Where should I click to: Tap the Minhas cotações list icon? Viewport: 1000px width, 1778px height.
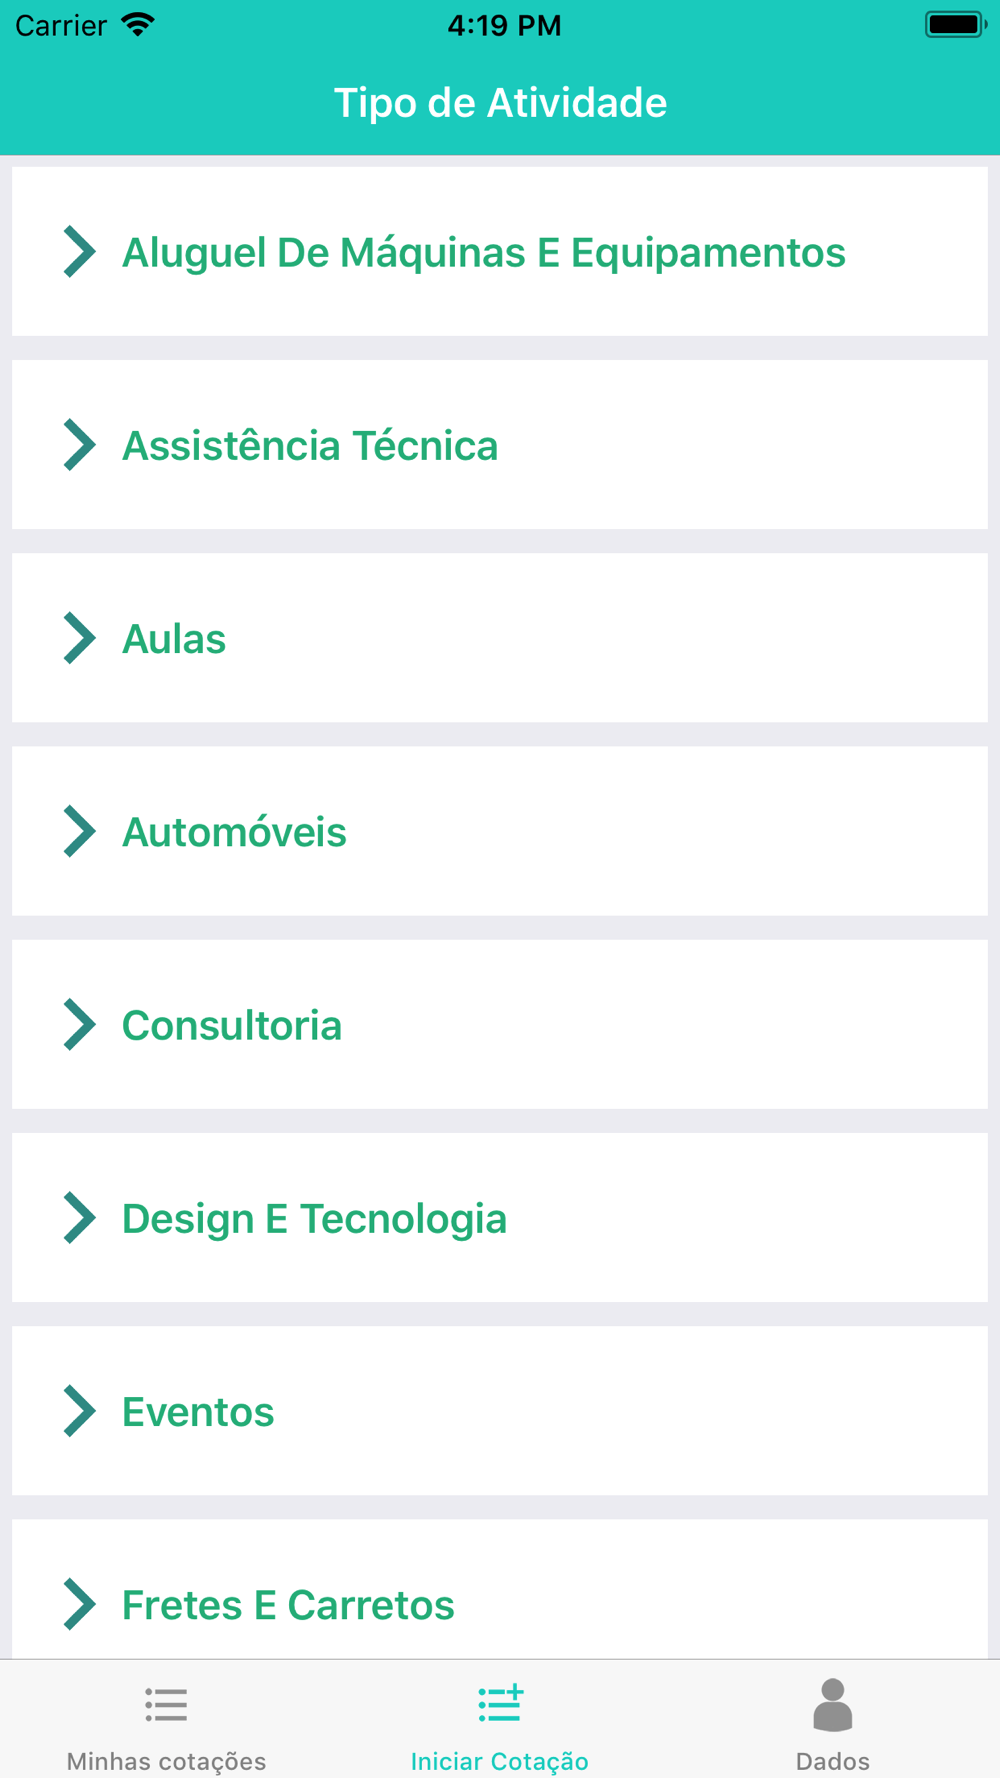(166, 1705)
